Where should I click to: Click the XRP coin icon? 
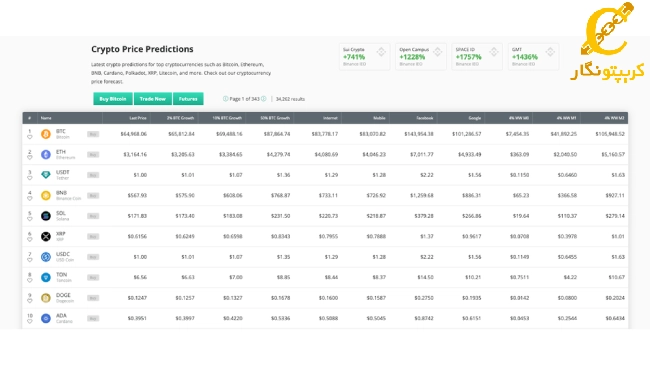(46, 236)
